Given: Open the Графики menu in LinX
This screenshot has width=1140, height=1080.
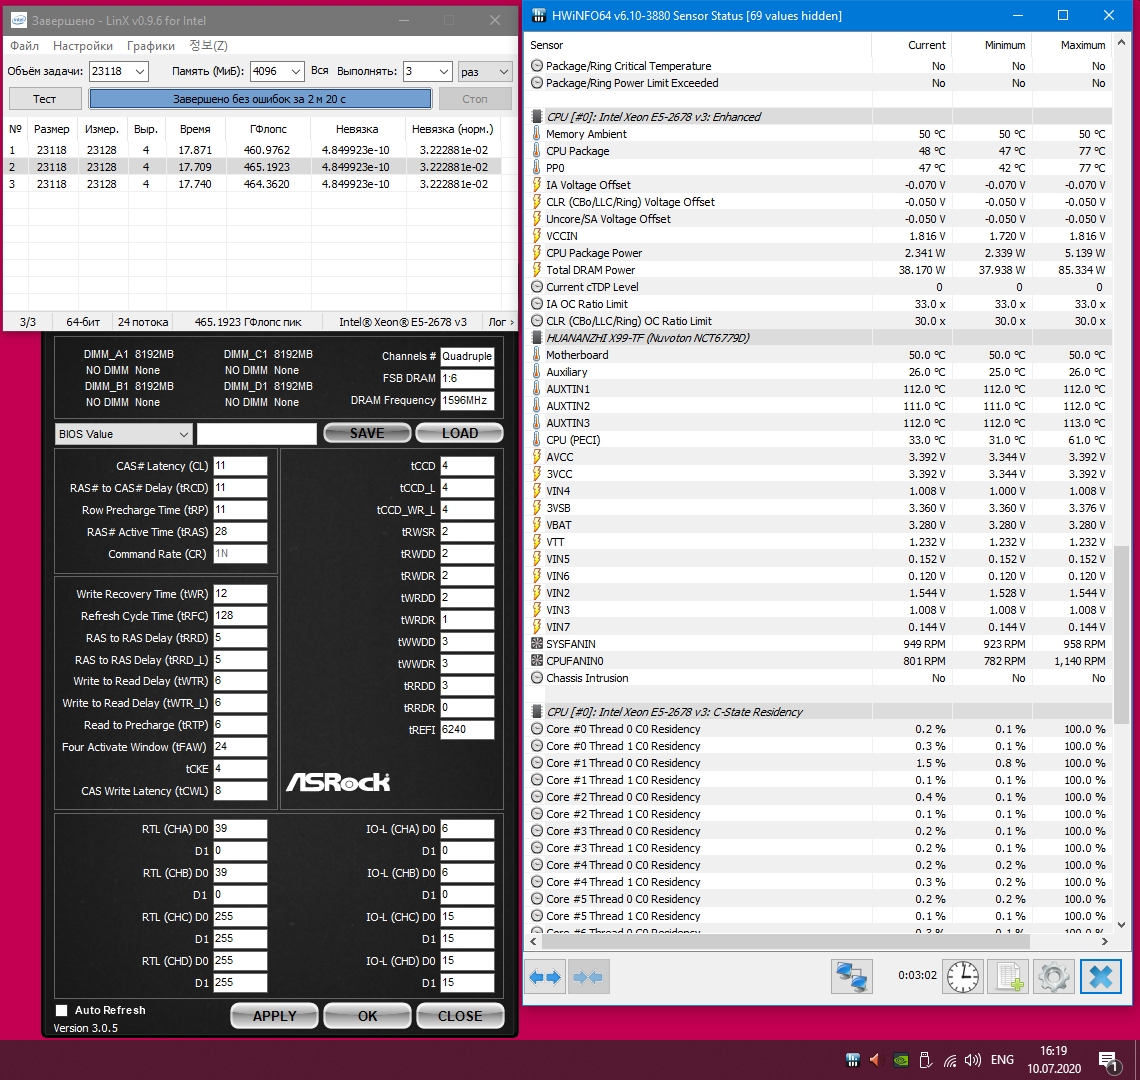Looking at the screenshot, I should pos(150,46).
